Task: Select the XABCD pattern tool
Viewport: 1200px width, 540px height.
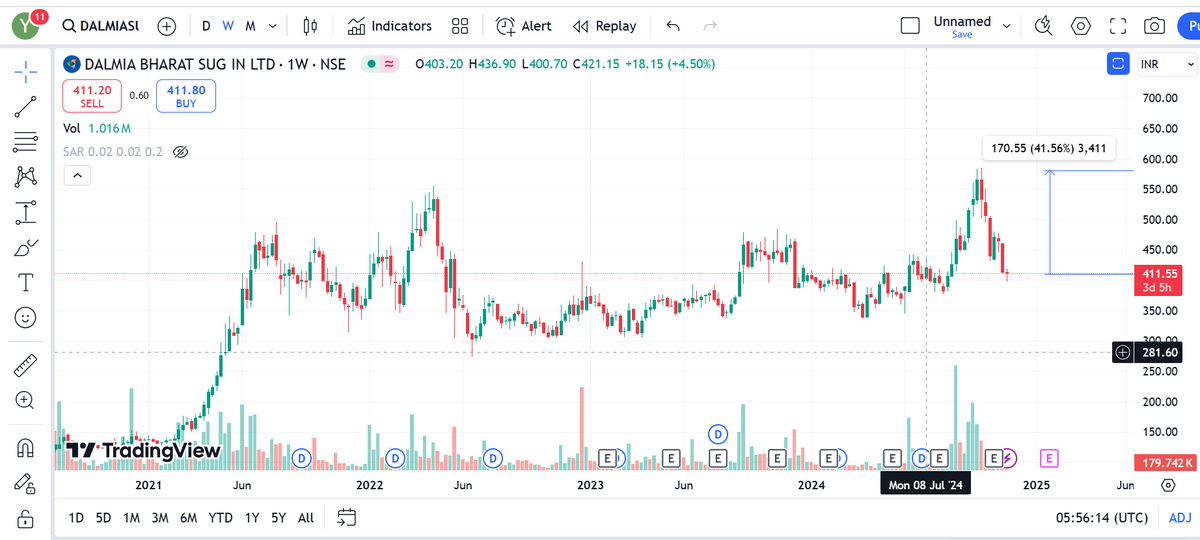Action: pos(25,177)
